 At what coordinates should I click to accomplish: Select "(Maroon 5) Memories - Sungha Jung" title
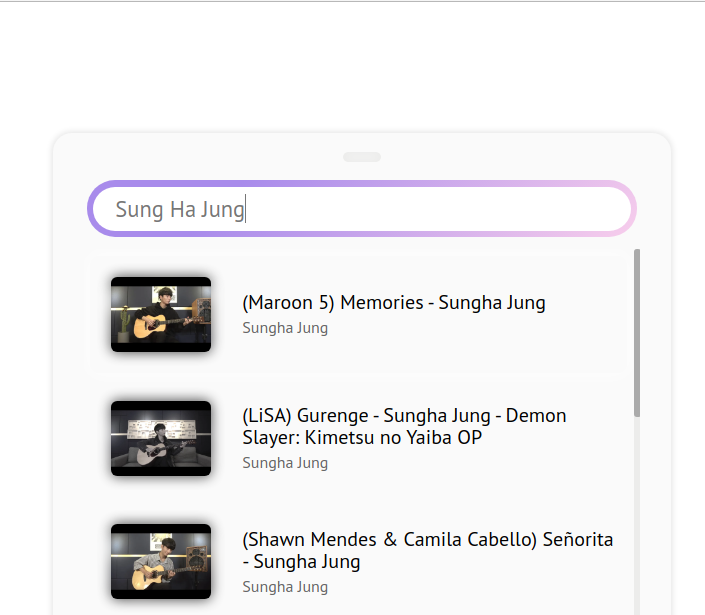394,303
